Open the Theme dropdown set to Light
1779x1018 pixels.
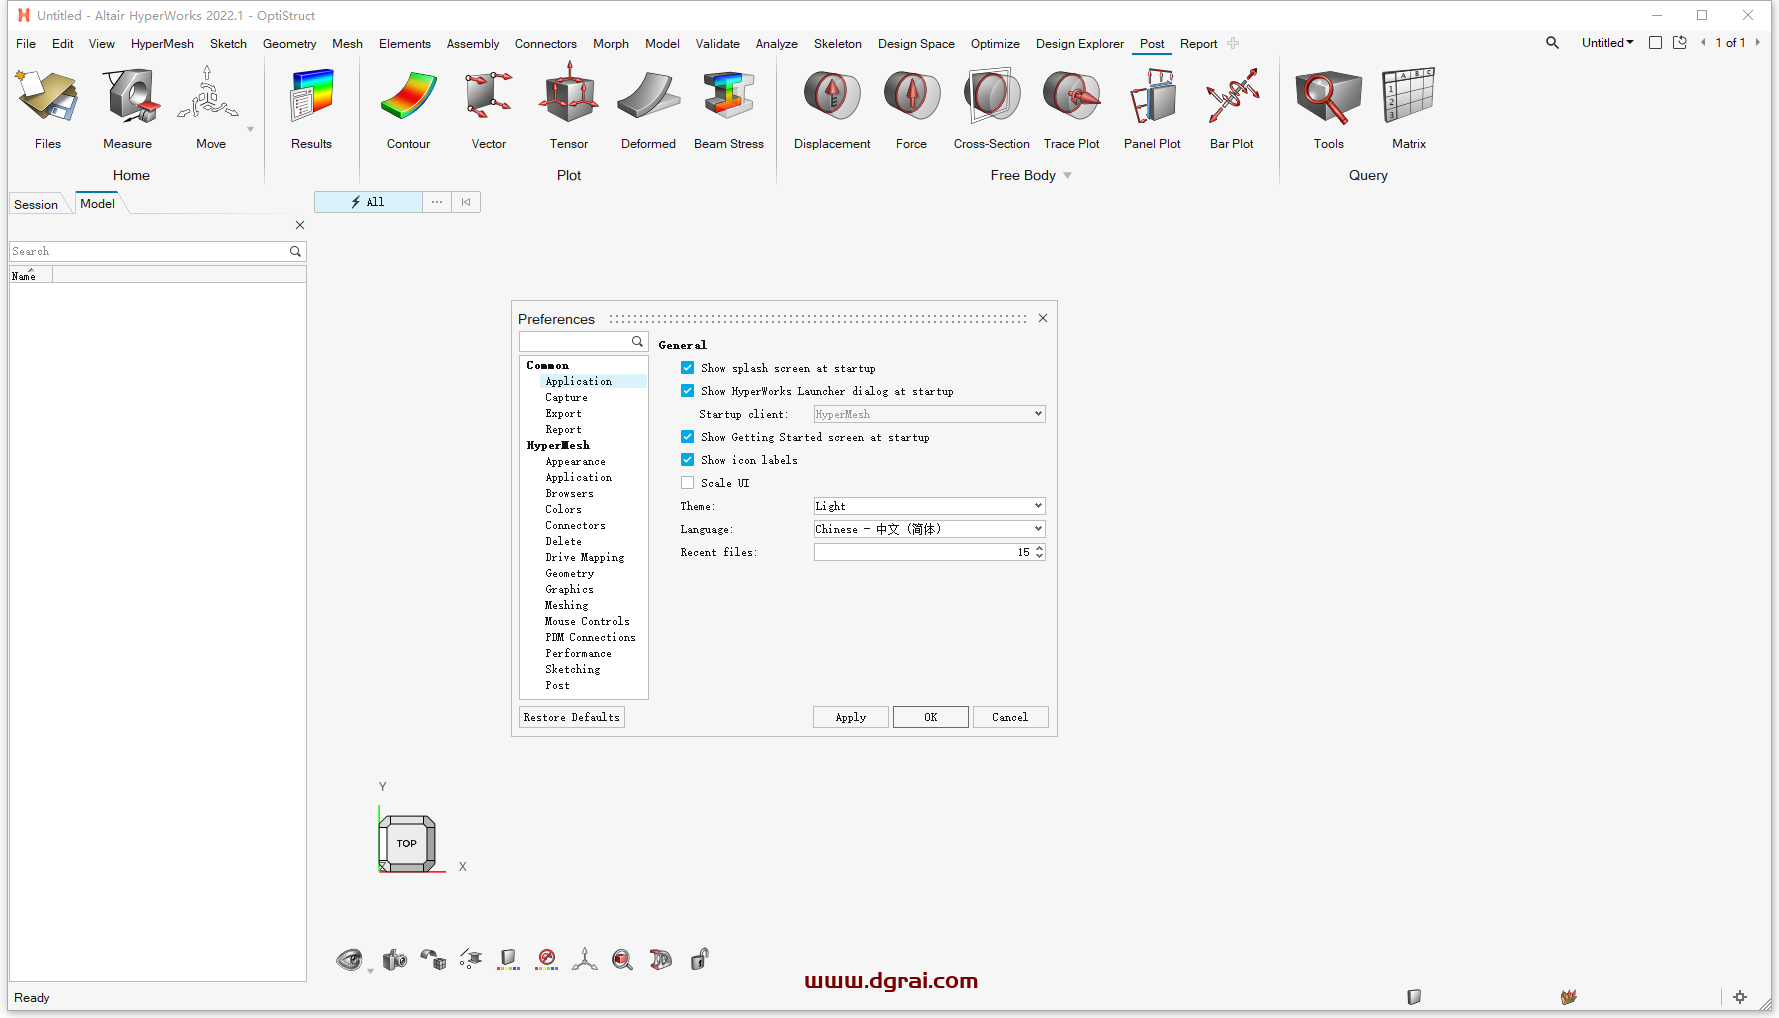(929, 506)
